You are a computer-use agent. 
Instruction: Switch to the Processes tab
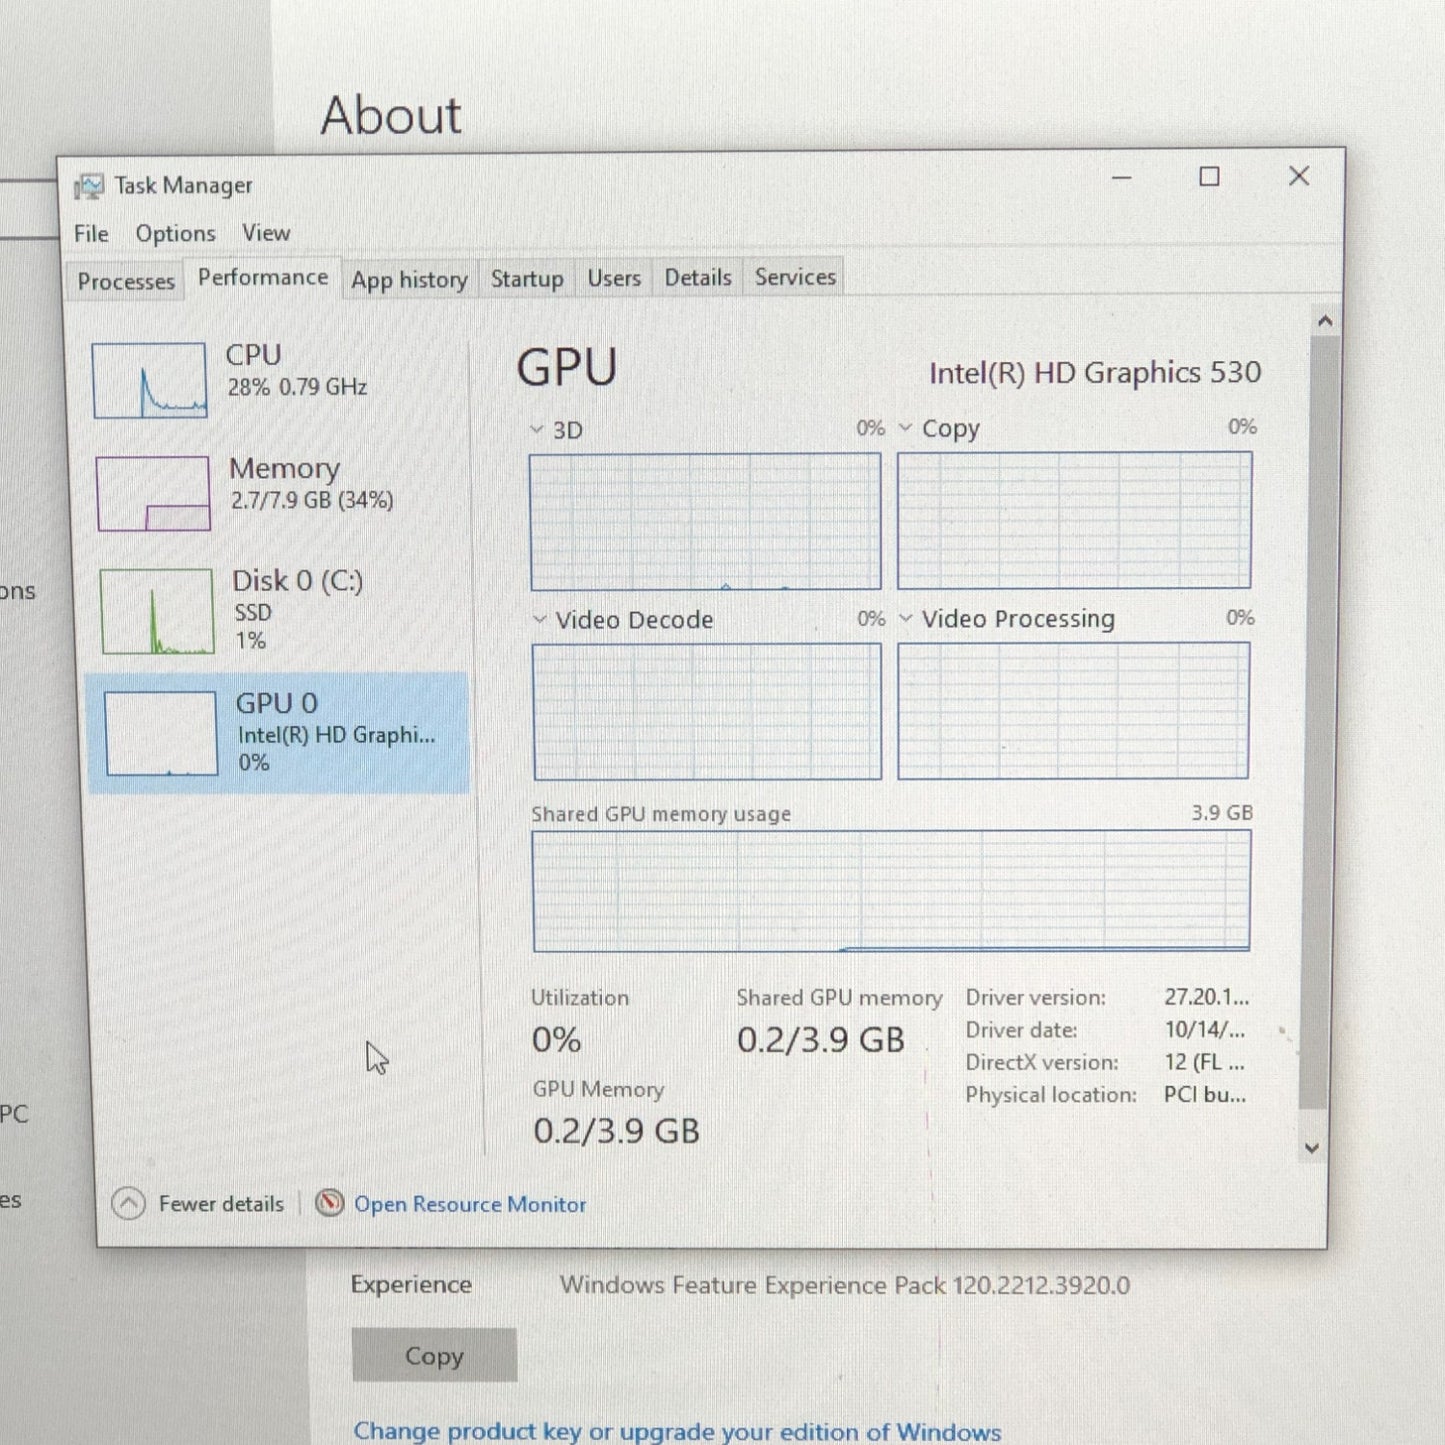pos(126,281)
